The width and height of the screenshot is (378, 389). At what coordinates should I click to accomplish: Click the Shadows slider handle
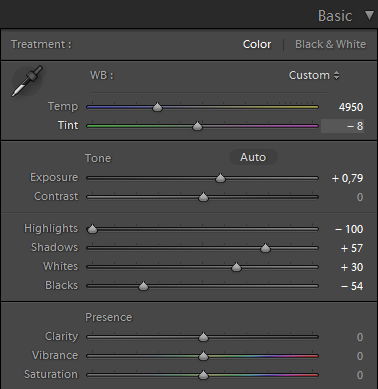(x=265, y=248)
